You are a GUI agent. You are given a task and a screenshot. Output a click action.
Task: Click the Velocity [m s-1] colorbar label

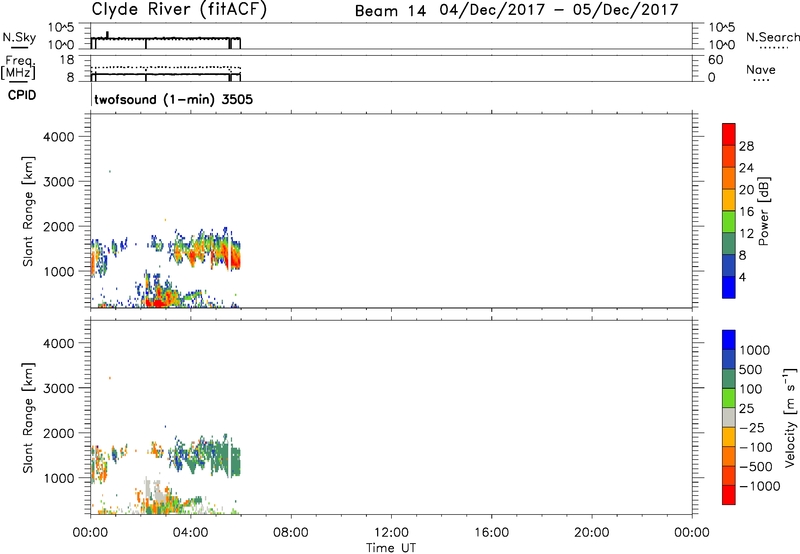[x=790, y=418]
